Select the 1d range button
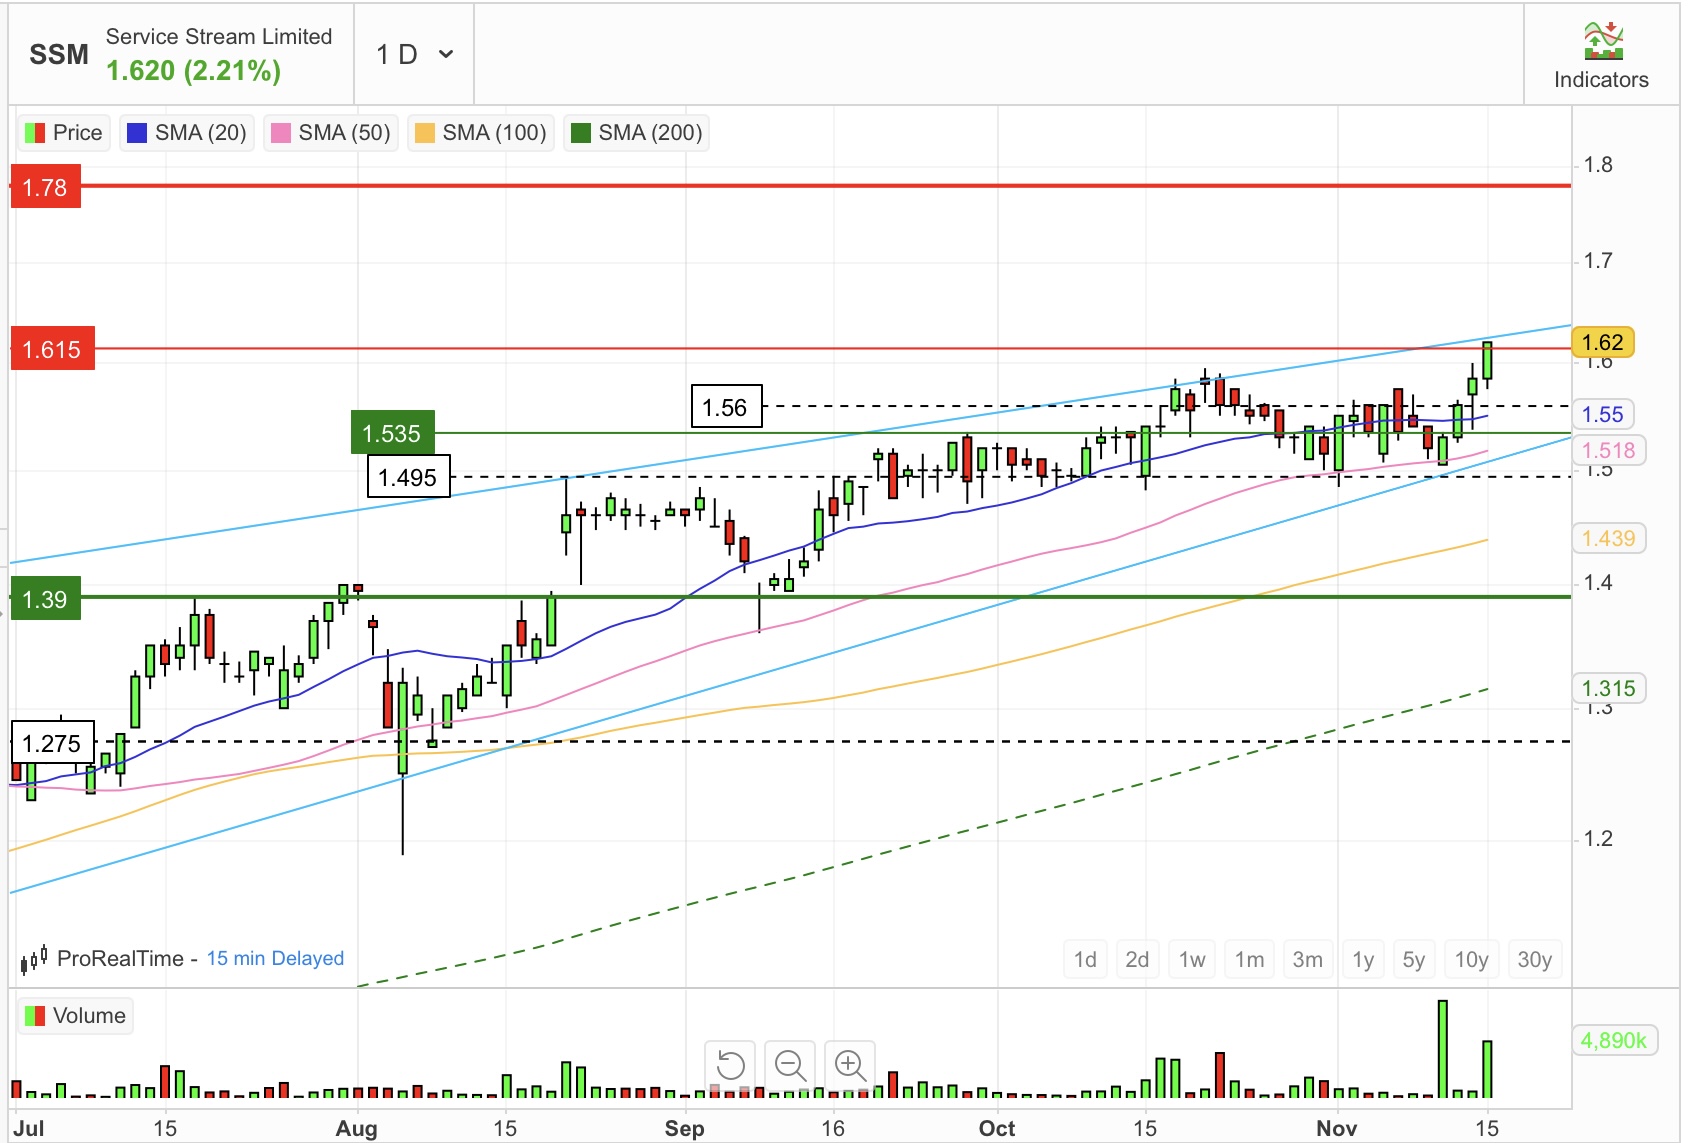This screenshot has width=1691, height=1143. click(1085, 960)
